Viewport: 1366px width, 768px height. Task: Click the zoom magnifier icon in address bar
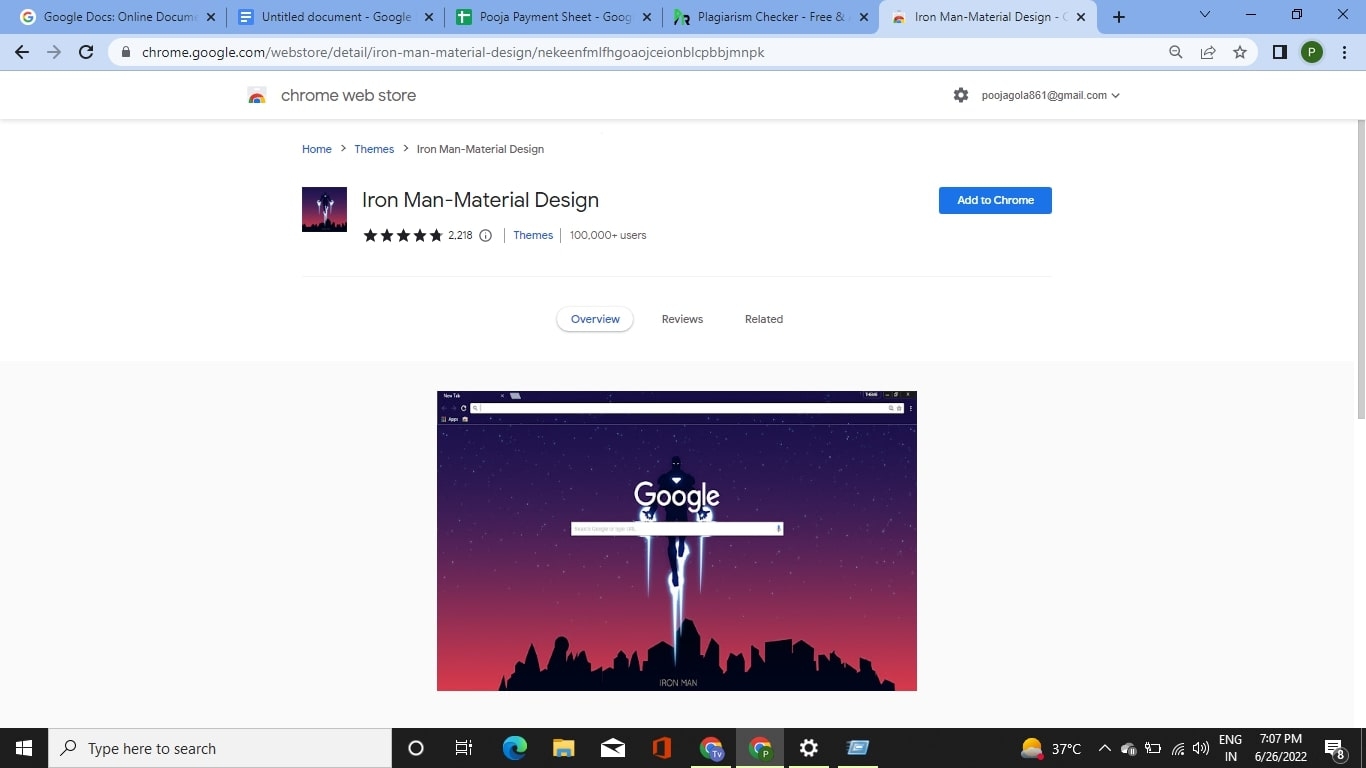click(1176, 52)
